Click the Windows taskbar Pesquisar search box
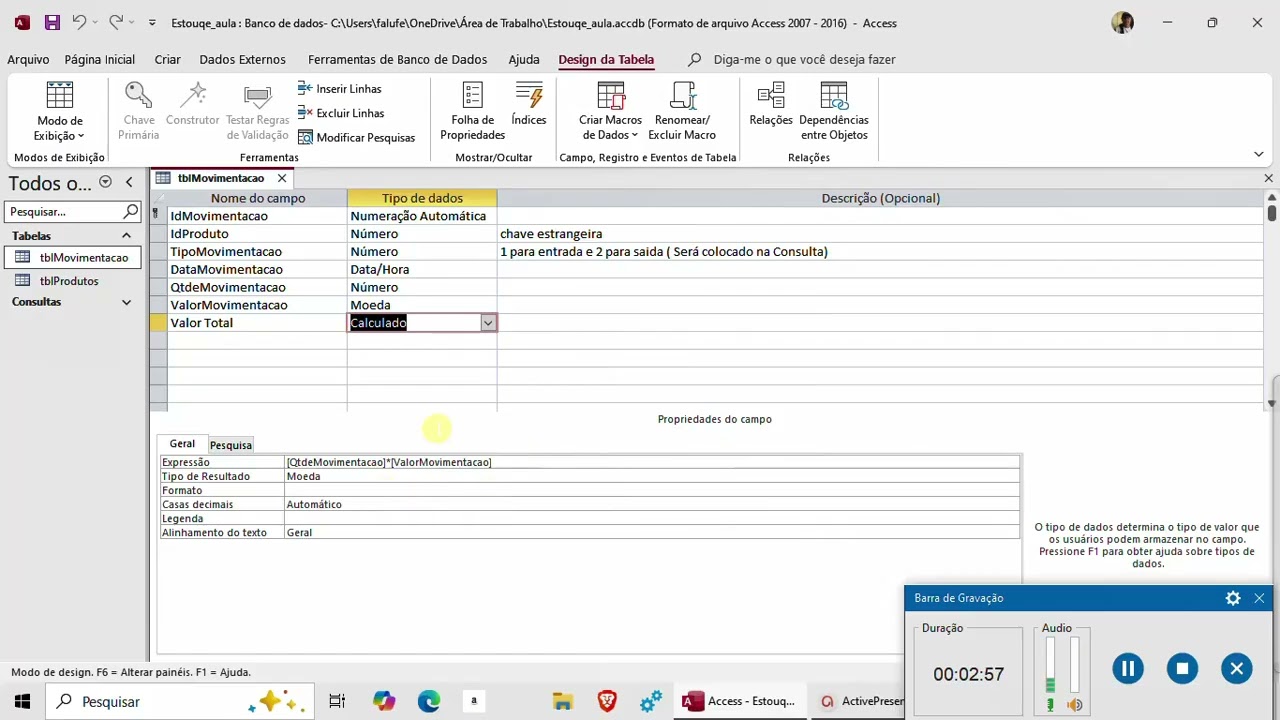This screenshot has height=720, width=1280. (x=181, y=701)
